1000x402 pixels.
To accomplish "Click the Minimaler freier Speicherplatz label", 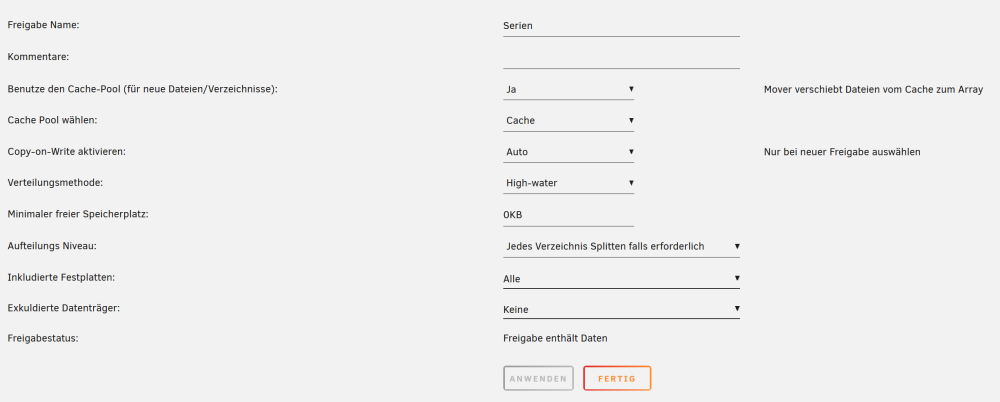I will [78, 214].
